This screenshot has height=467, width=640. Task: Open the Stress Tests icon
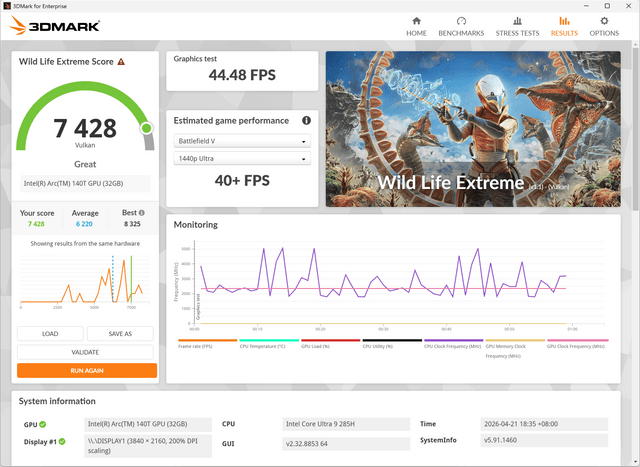[x=517, y=21]
